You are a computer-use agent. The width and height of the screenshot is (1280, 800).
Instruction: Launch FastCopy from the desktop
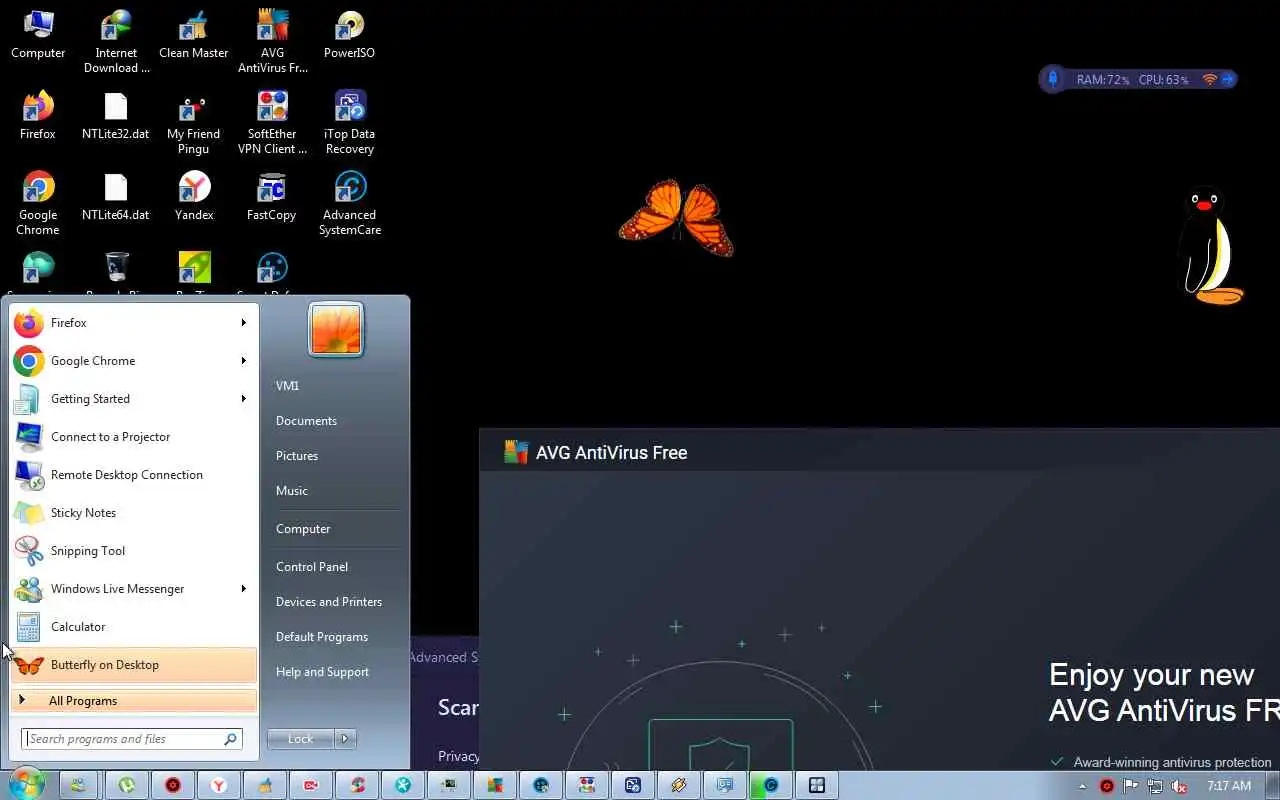[272, 197]
